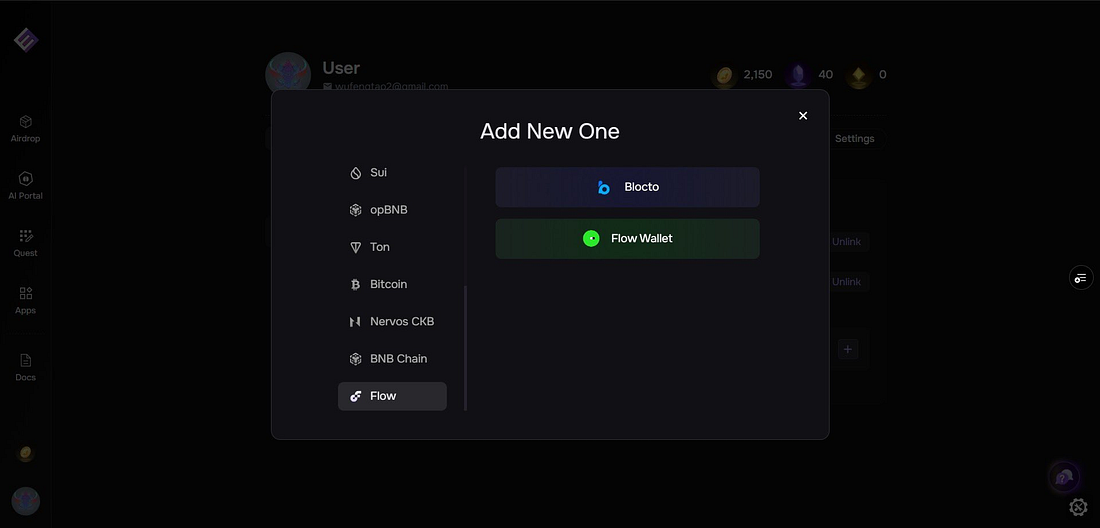The width and height of the screenshot is (1100, 528).
Task: Open the Apps grid icon
Action: 25,300
